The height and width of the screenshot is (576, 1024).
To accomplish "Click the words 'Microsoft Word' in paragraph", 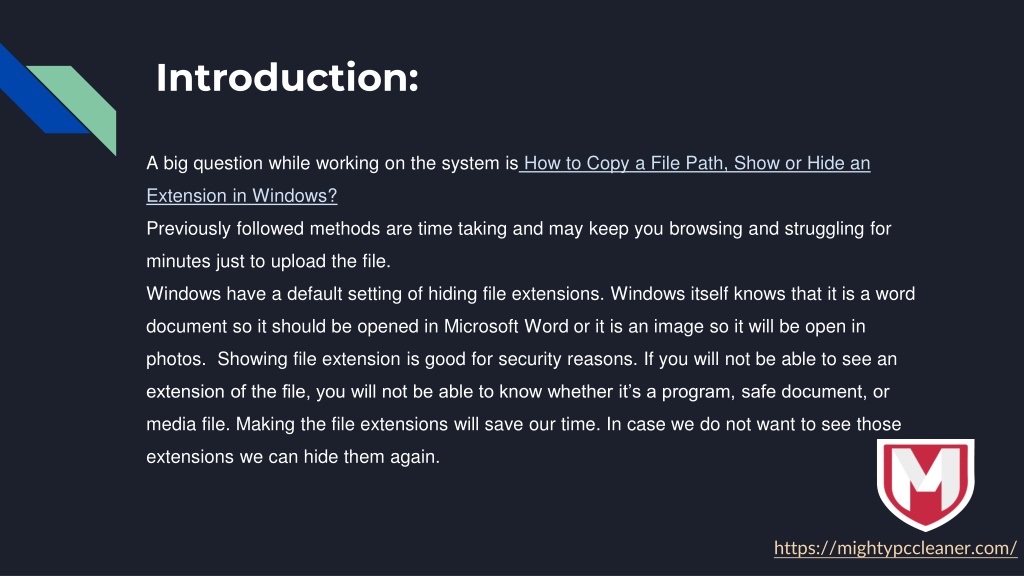I will [506, 327].
